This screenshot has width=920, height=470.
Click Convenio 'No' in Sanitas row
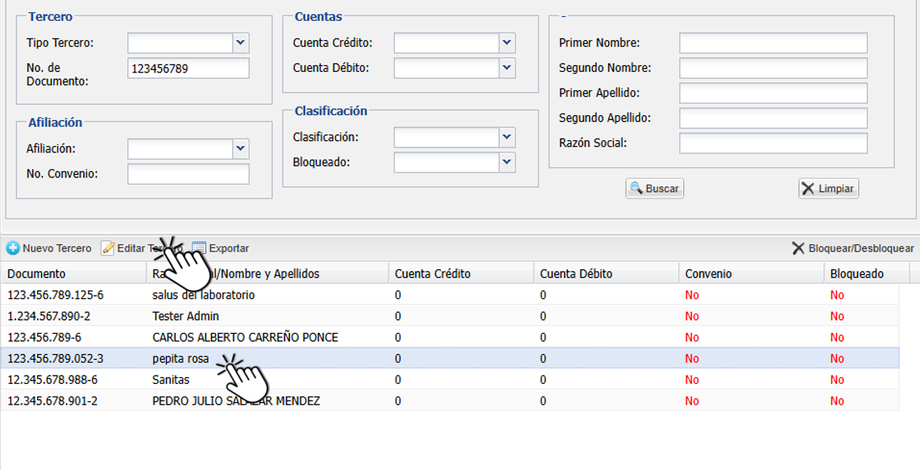pos(692,380)
